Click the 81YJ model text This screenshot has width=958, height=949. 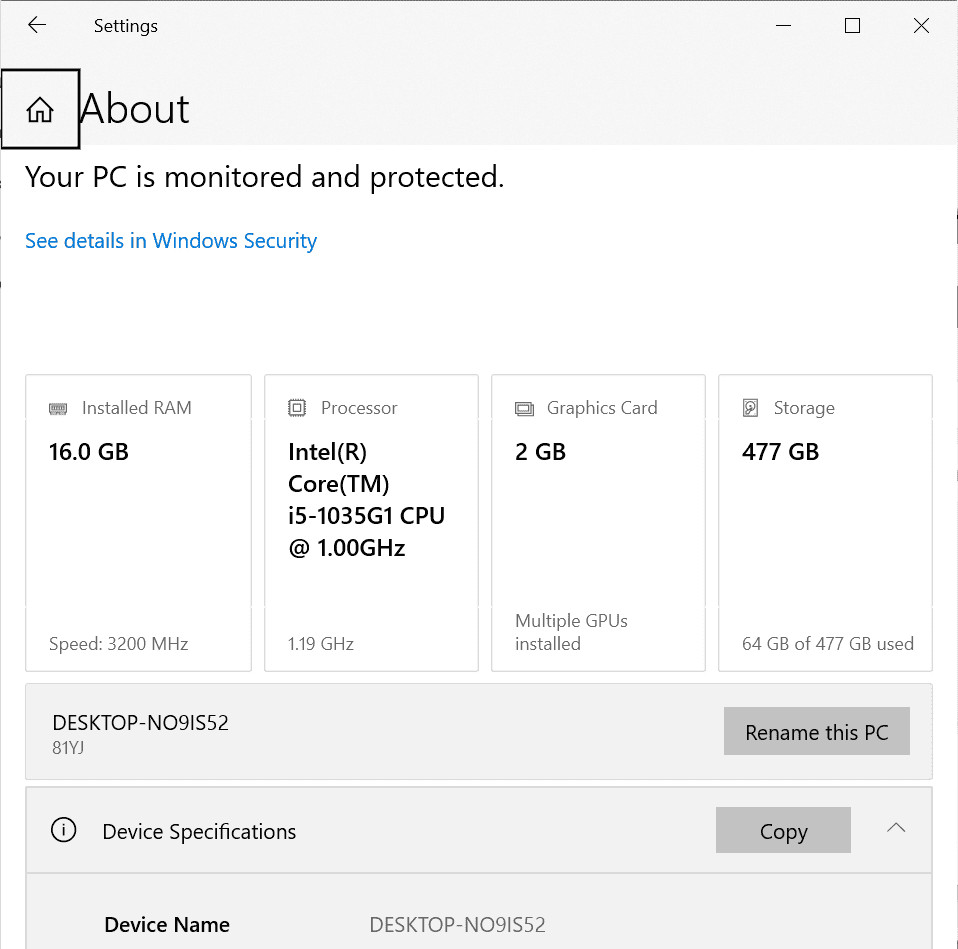tap(68, 748)
